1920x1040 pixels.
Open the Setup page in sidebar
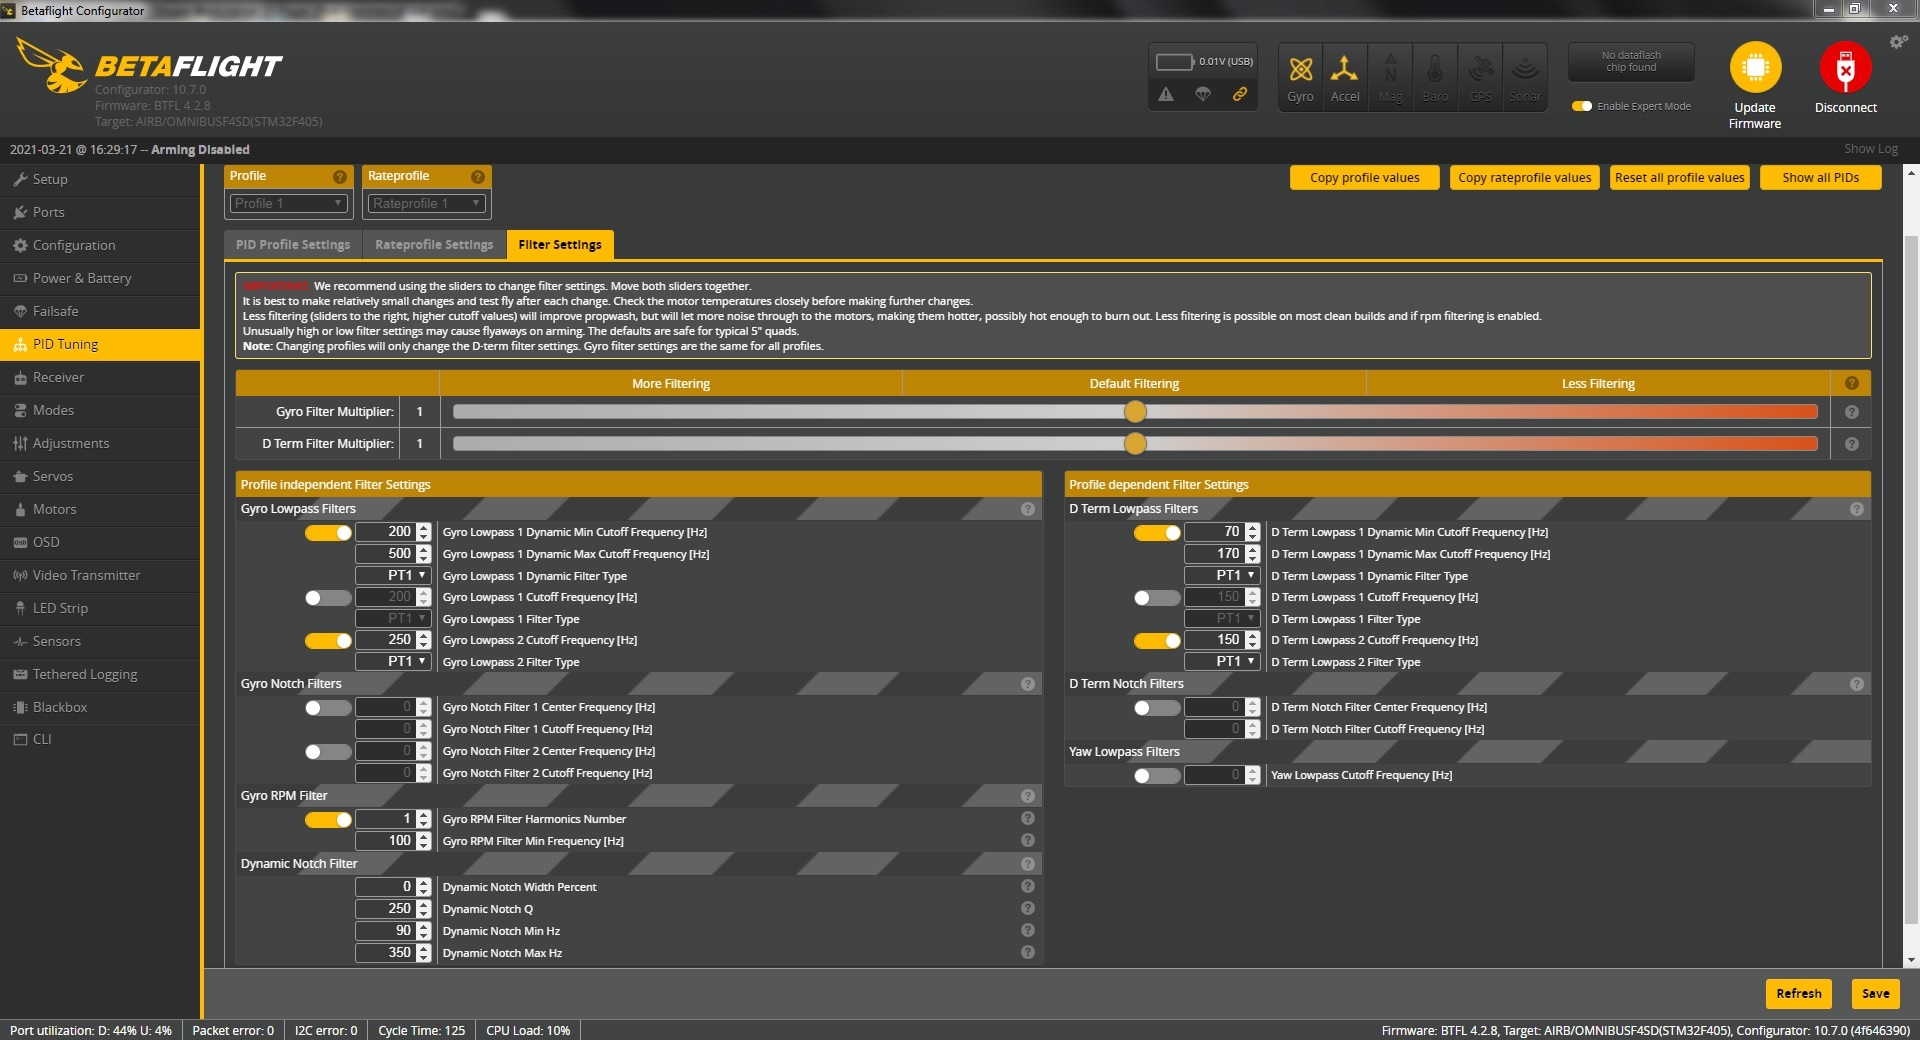pos(100,180)
